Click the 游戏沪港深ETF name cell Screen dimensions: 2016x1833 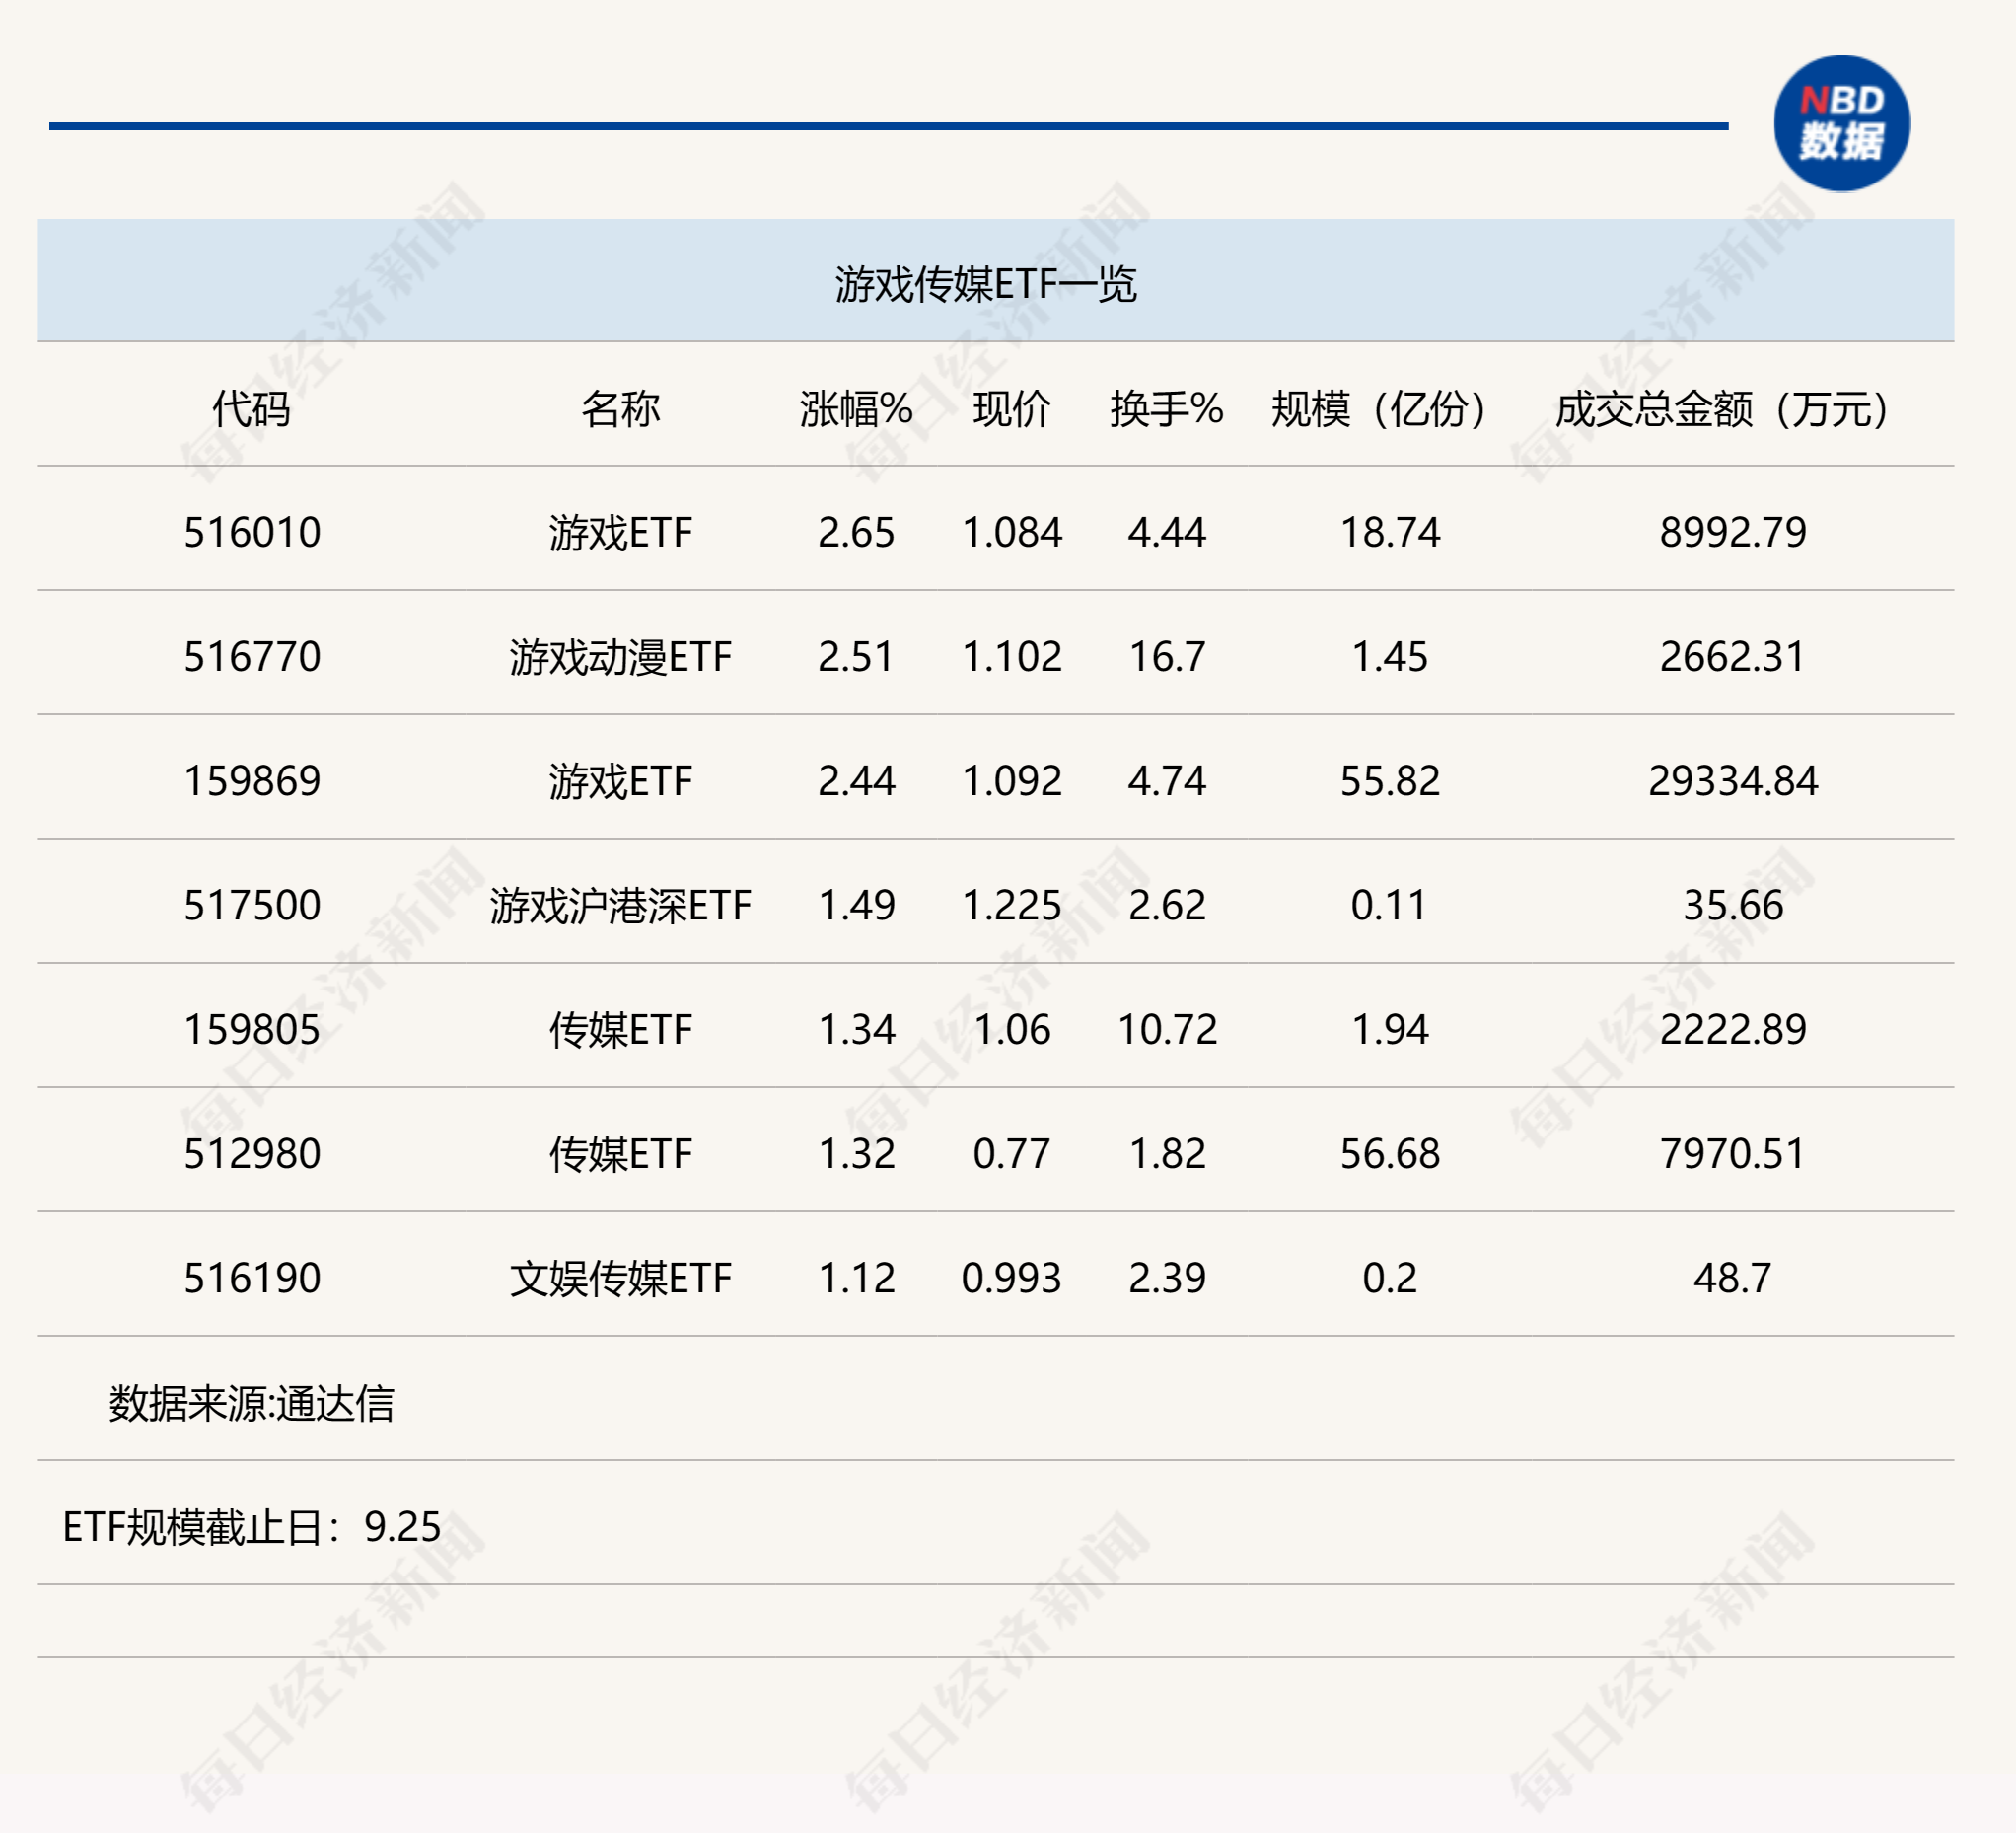pyautogui.click(x=620, y=906)
